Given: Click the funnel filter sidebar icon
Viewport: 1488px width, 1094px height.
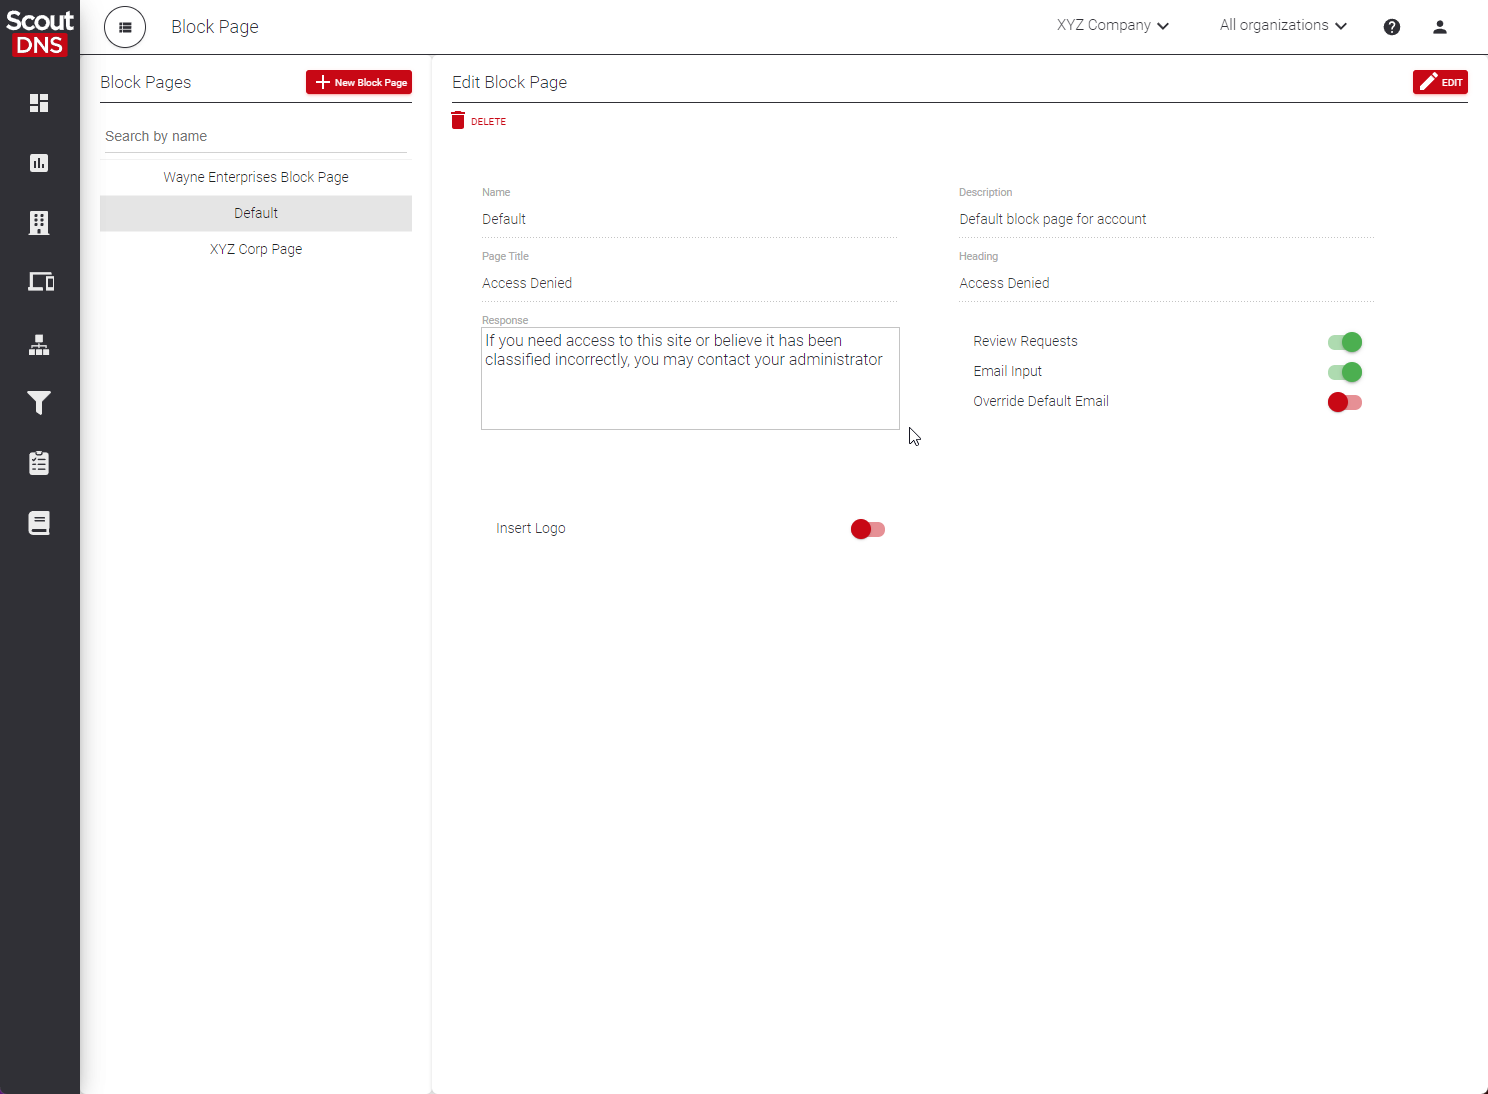Looking at the screenshot, I should point(39,403).
